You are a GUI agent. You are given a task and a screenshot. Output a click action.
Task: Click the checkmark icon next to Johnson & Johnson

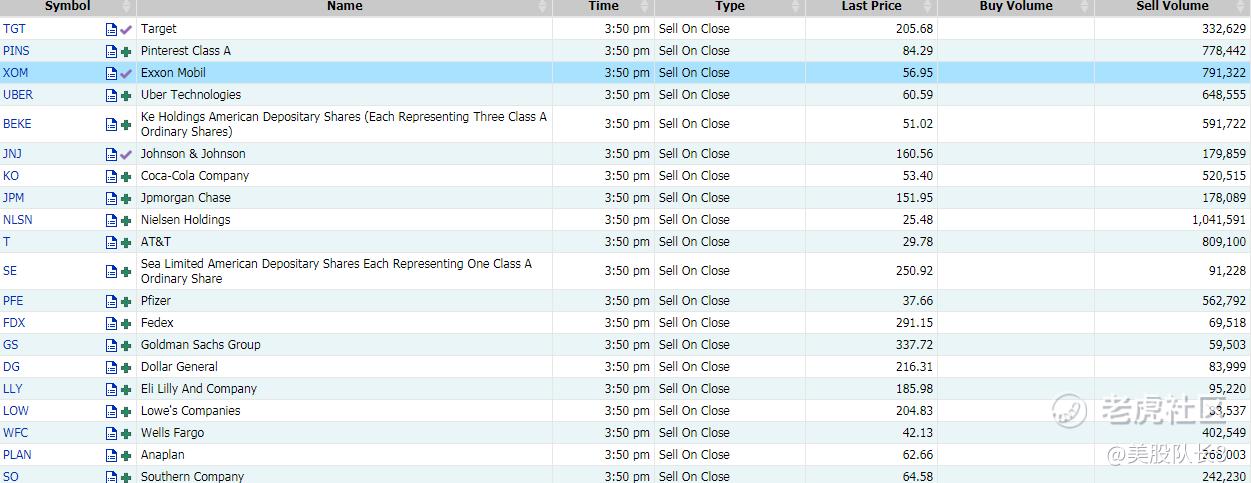pos(126,154)
